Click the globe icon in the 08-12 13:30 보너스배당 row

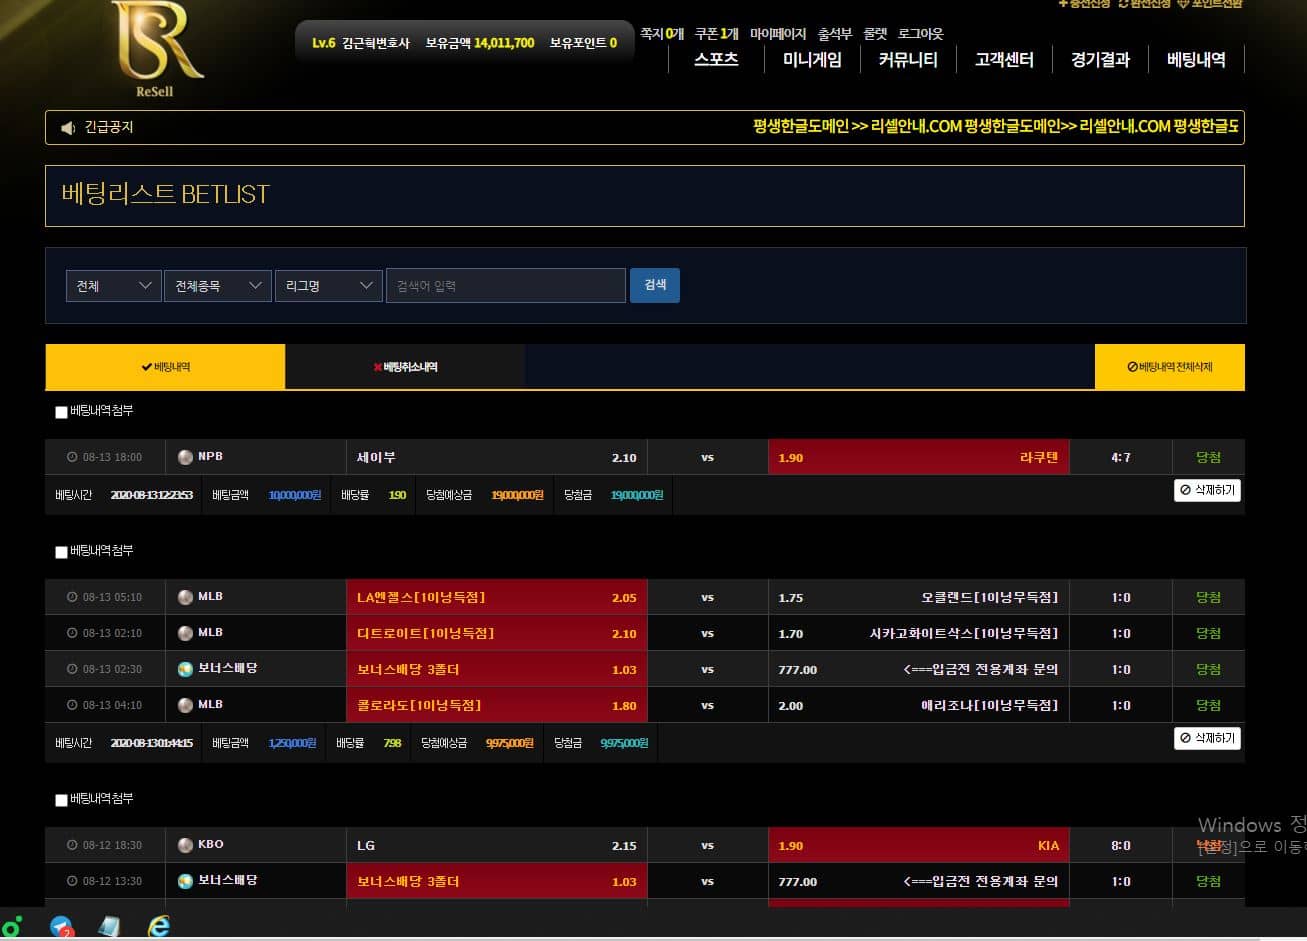click(x=185, y=881)
